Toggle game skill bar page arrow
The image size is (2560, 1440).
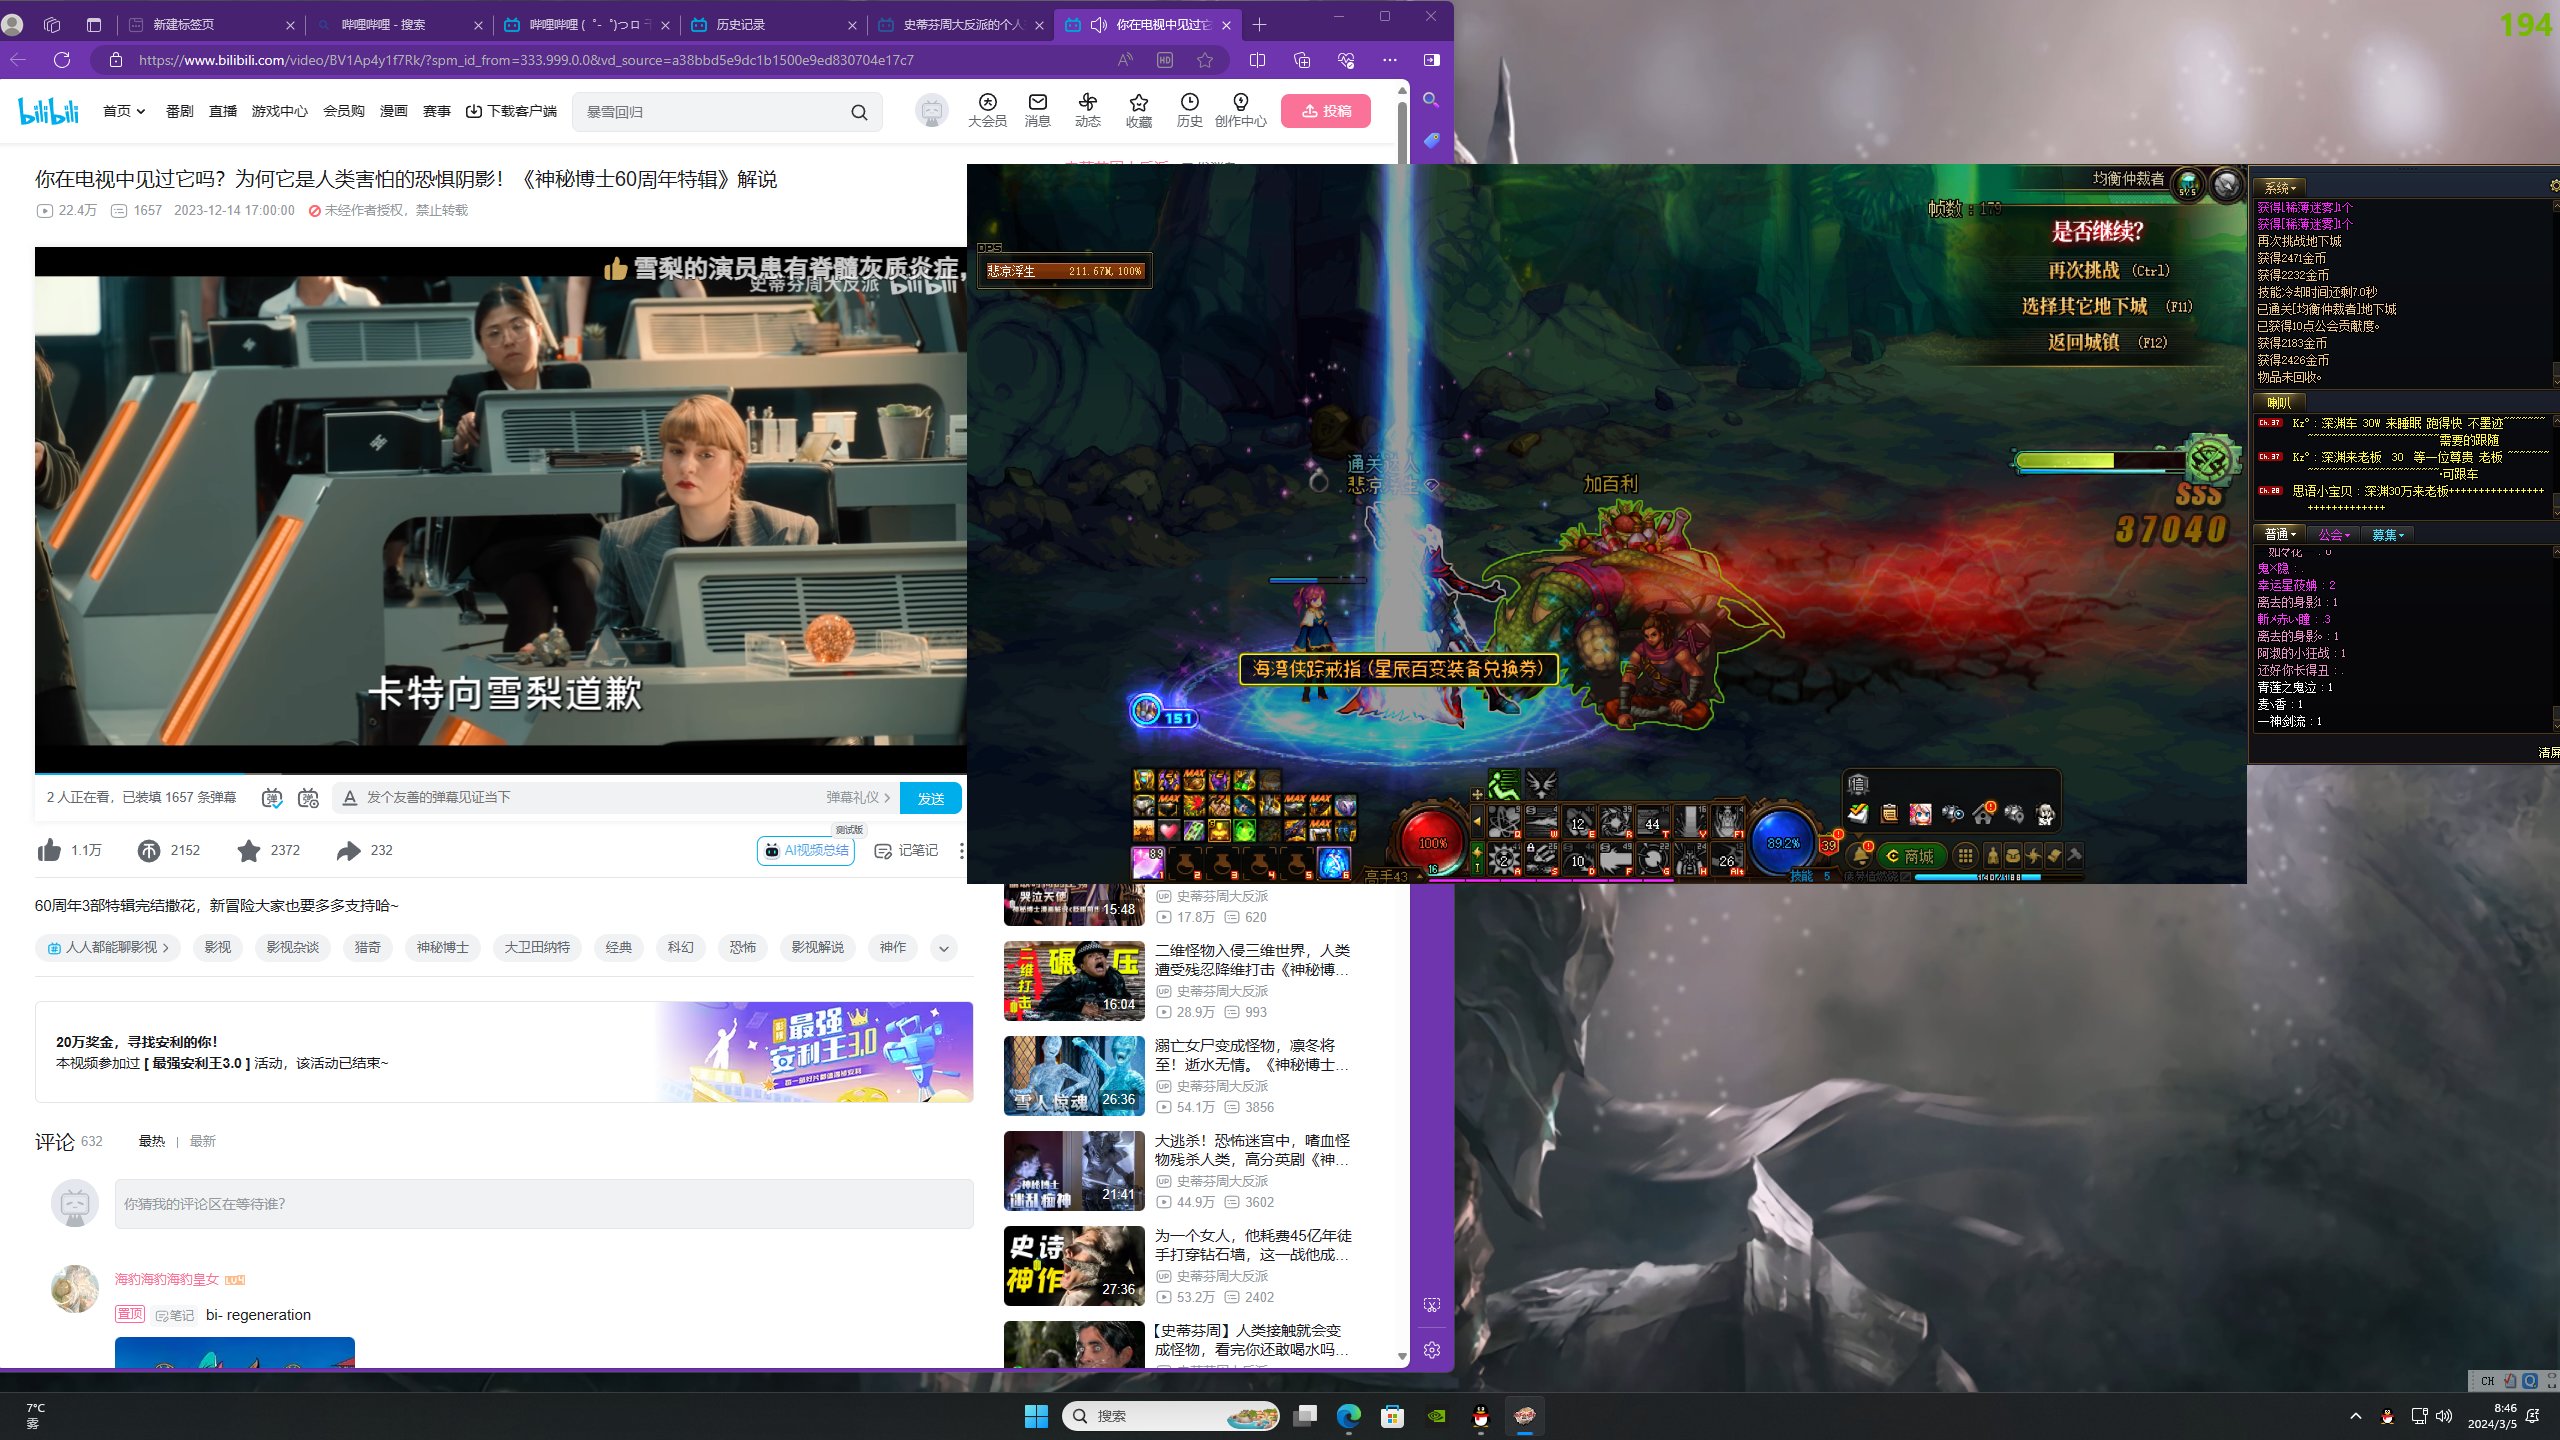1477,822
